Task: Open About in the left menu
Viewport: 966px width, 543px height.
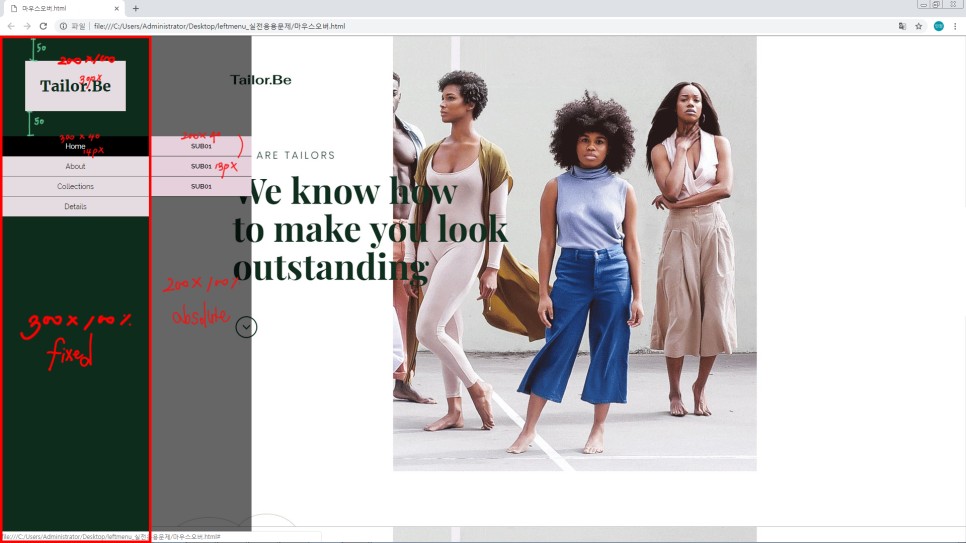Action: 75,166
